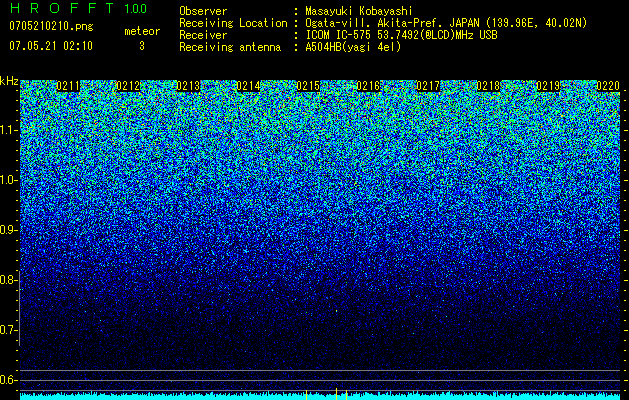Click the 0213 time marker
The height and width of the screenshot is (400, 629).
188,86
